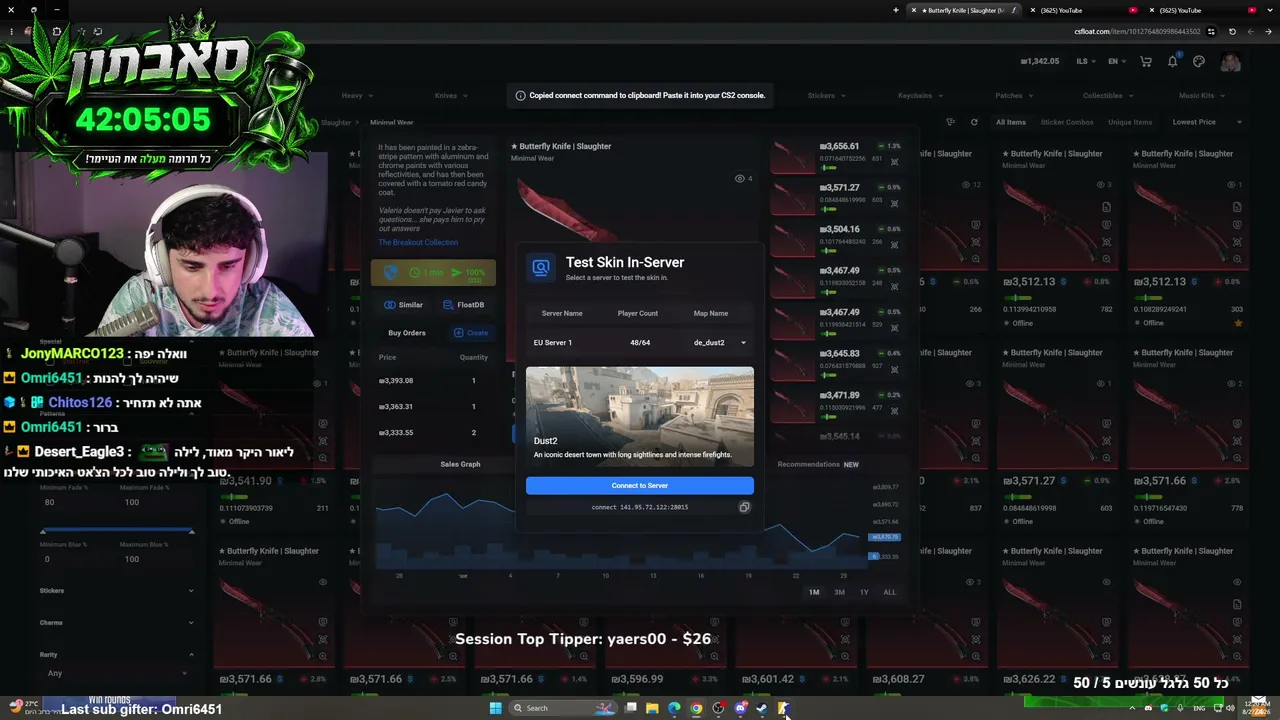
Task: Copy the connect command with the copy icon
Action: click(x=744, y=507)
